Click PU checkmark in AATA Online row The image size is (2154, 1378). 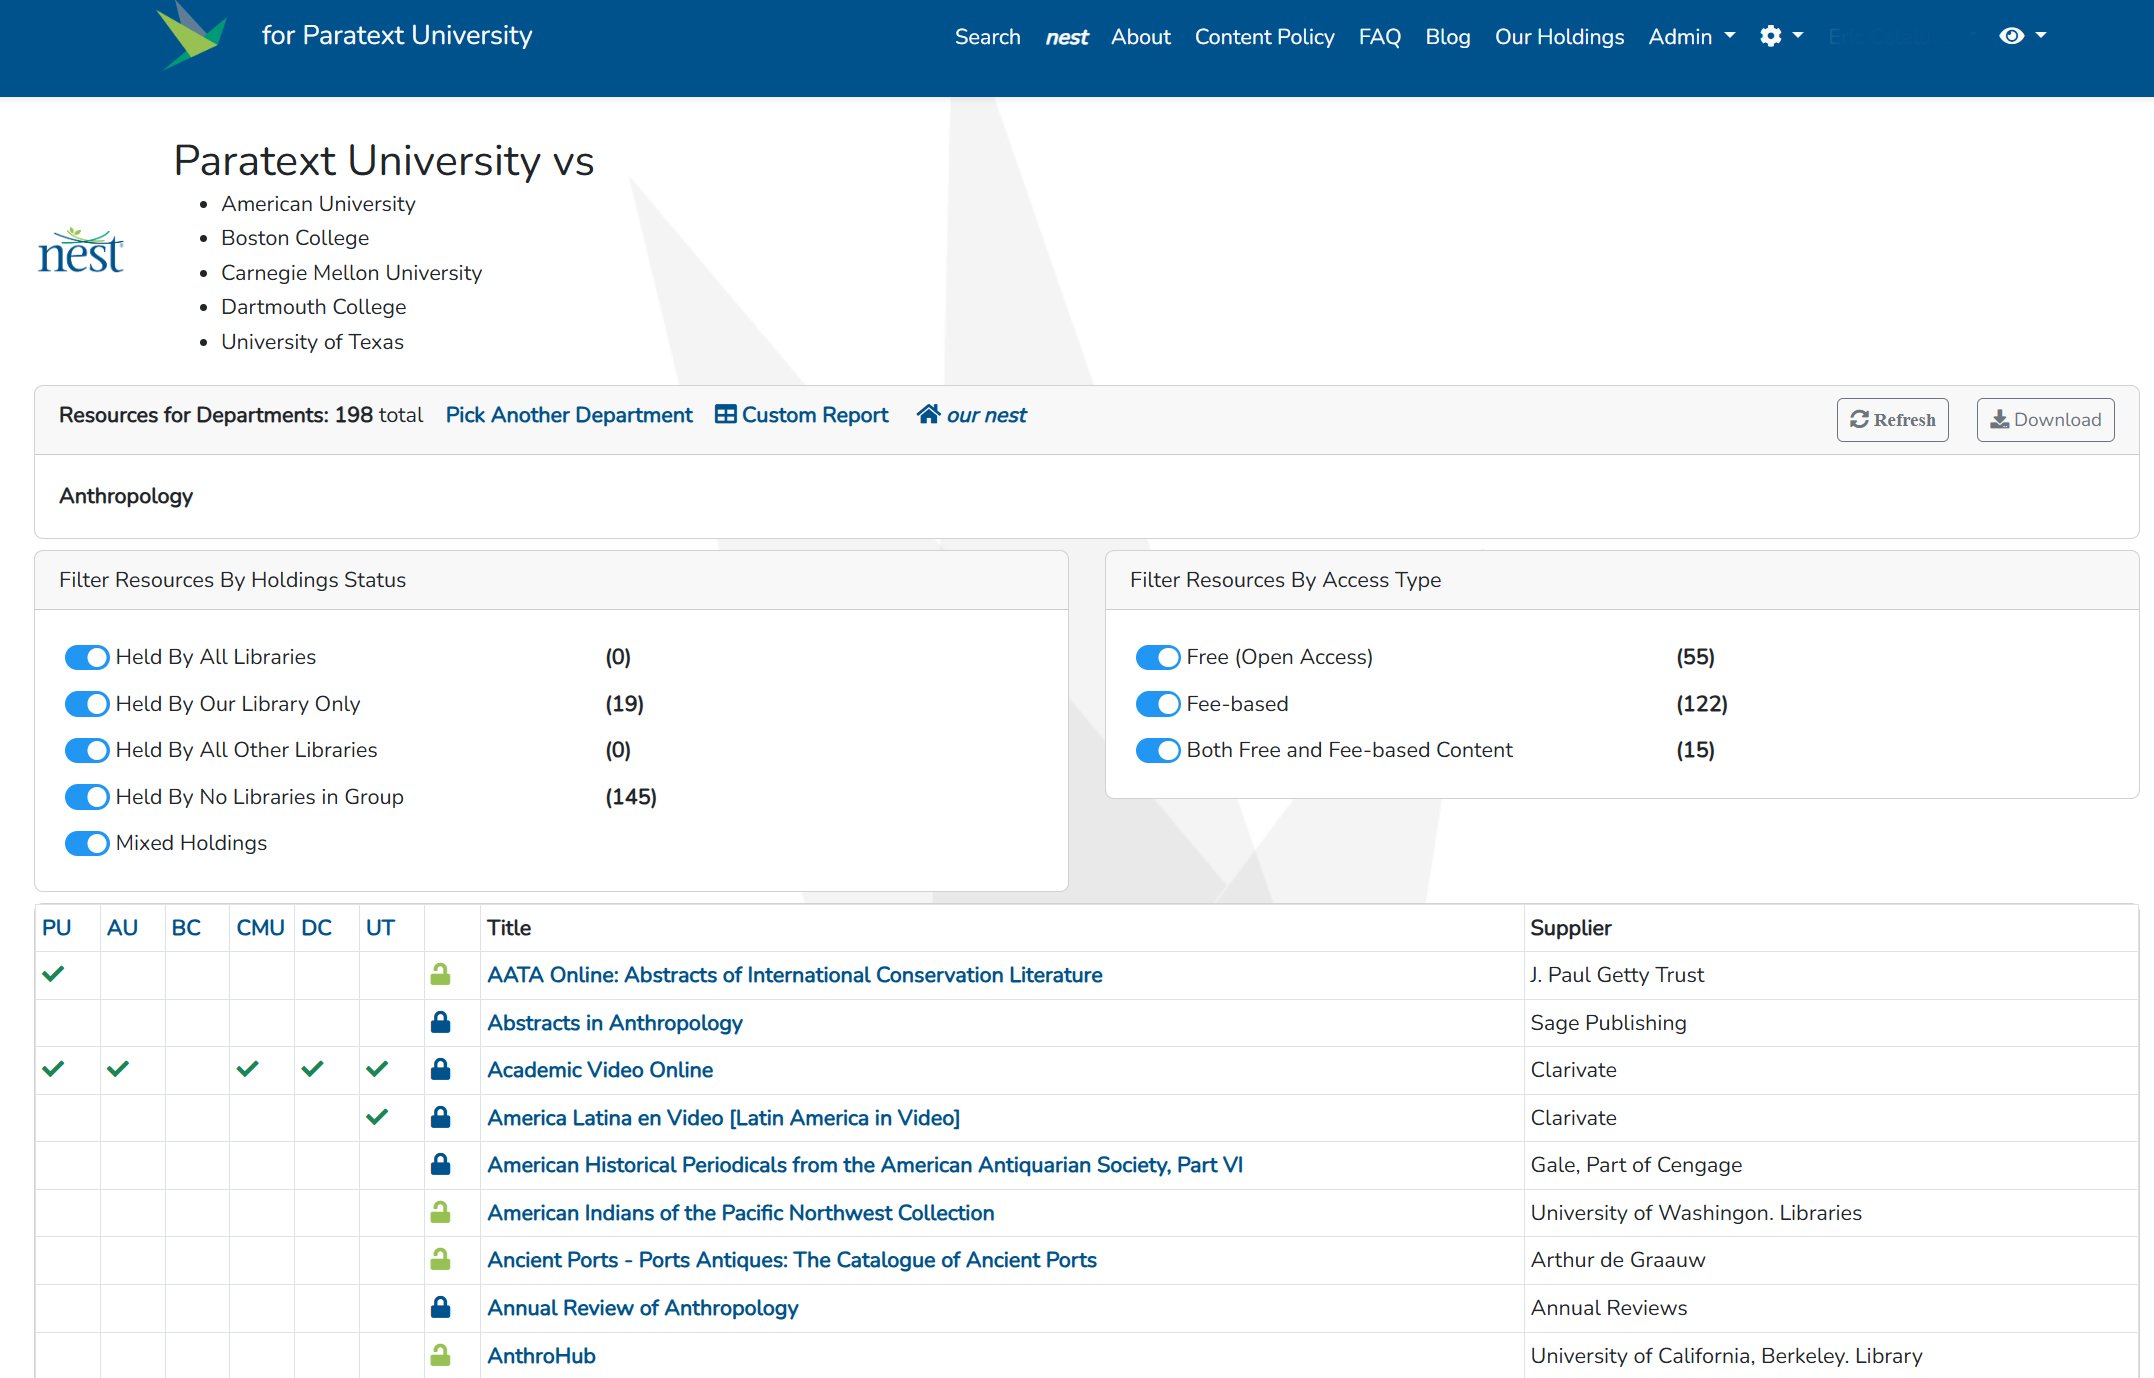54,974
